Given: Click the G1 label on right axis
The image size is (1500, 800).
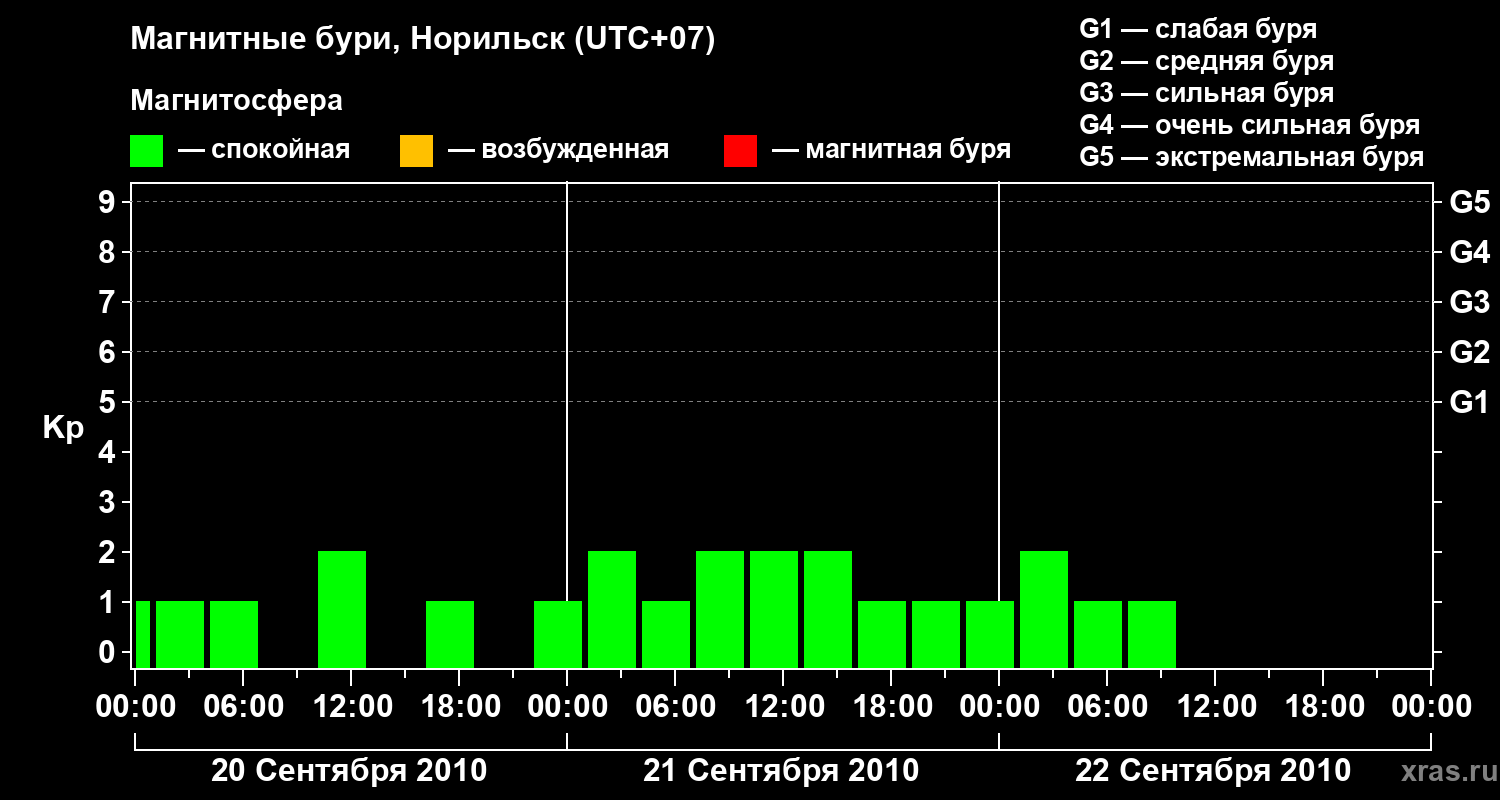Looking at the screenshot, I should coord(1469,402).
